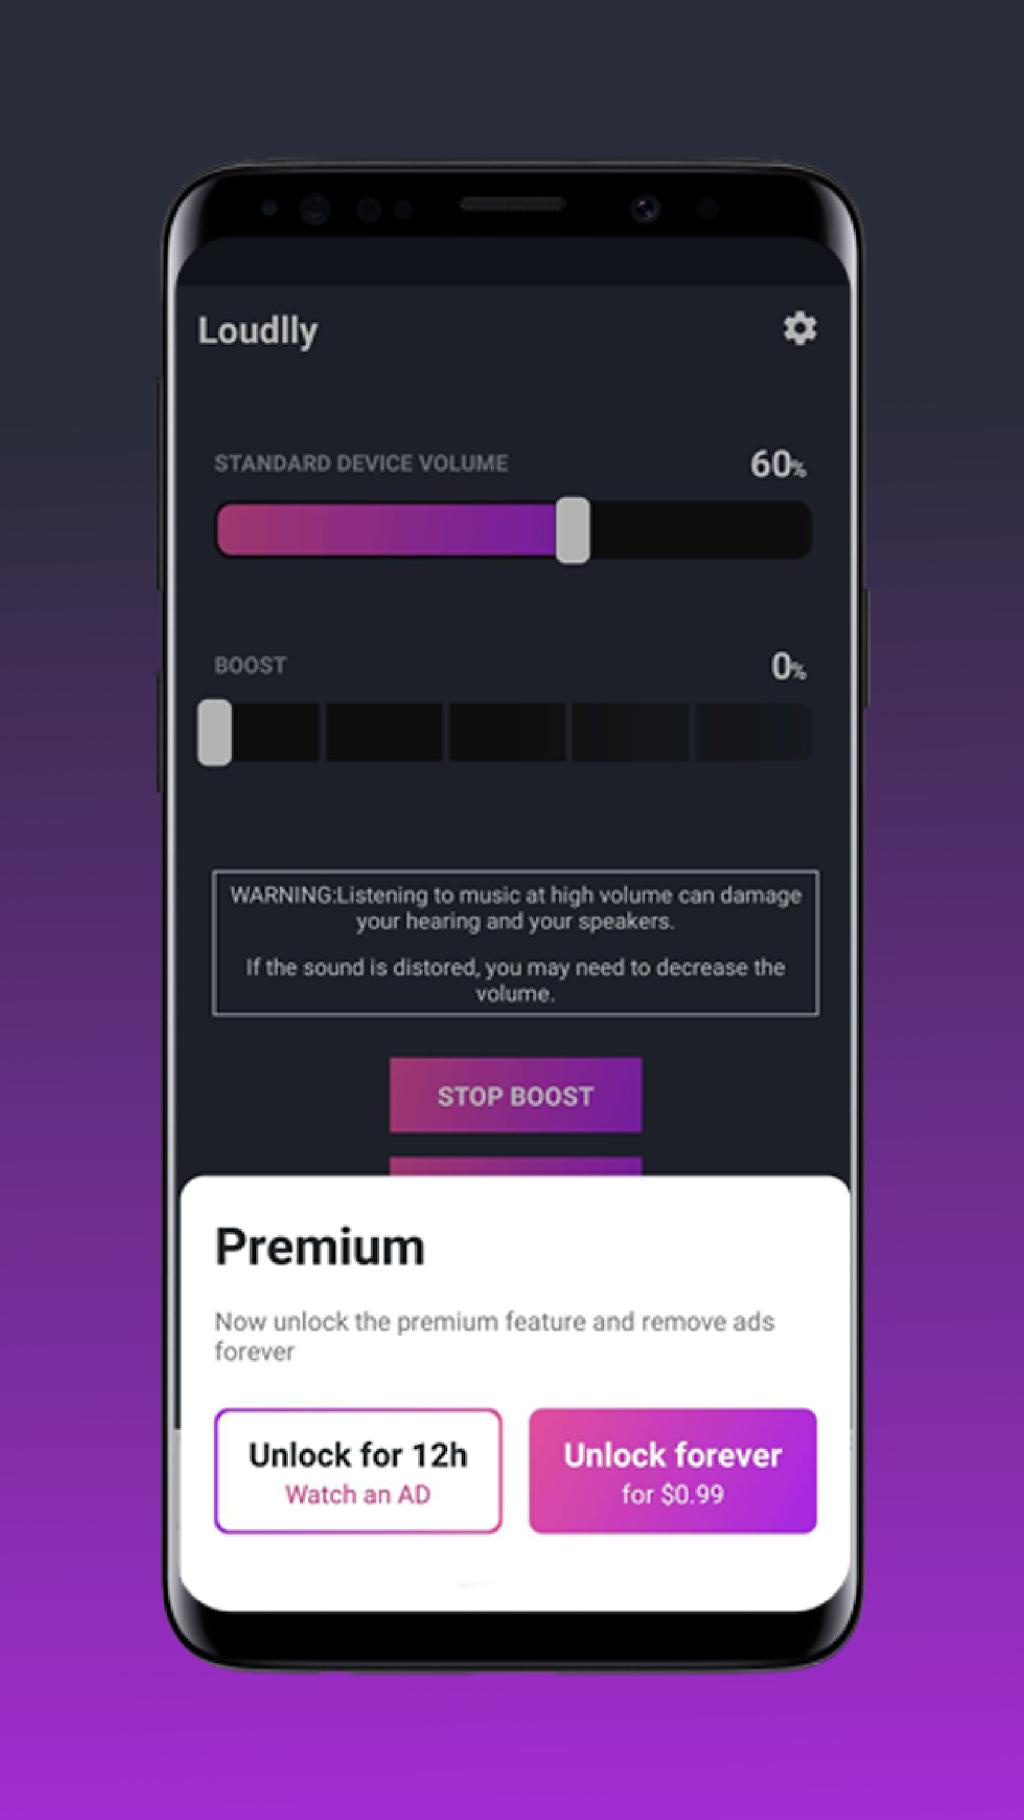Click the BOOST label
The width and height of the screenshot is (1024, 1820).
click(250, 665)
